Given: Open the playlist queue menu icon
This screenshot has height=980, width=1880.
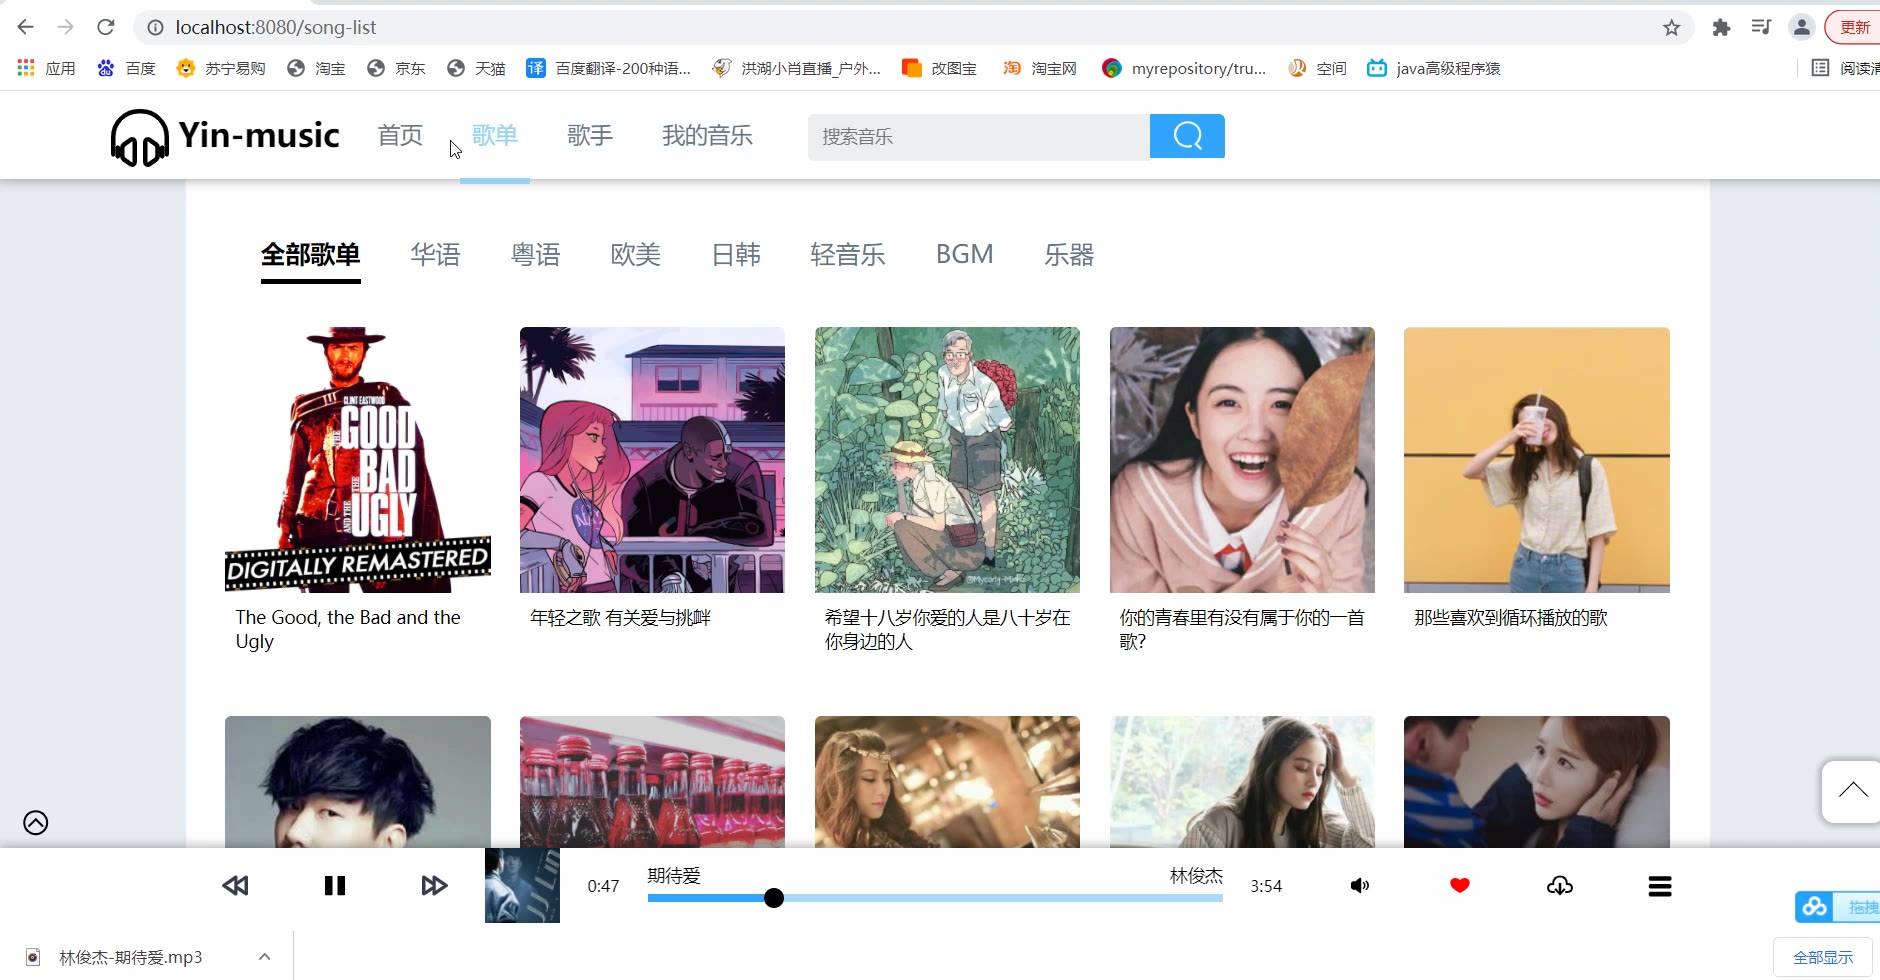Looking at the screenshot, I should 1660,886.
